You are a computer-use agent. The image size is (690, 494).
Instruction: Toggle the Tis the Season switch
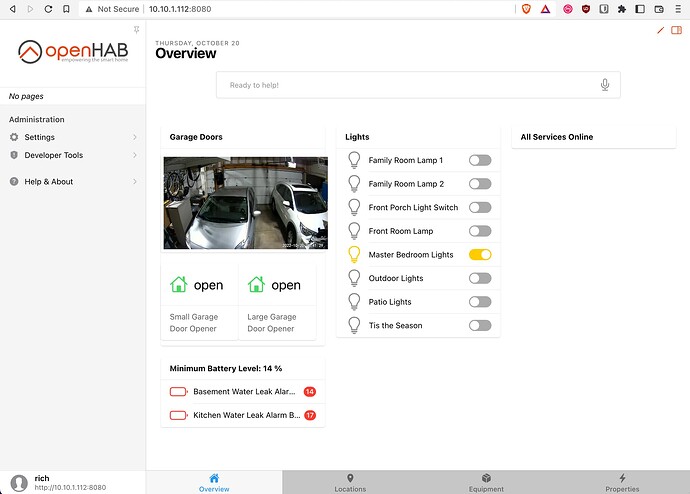click(x=480, y=326)
